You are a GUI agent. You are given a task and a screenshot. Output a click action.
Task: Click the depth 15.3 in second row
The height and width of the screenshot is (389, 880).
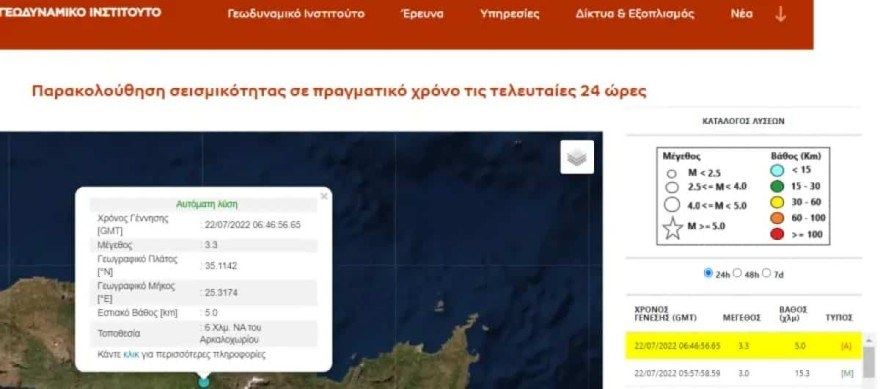[x=801, y=373]
